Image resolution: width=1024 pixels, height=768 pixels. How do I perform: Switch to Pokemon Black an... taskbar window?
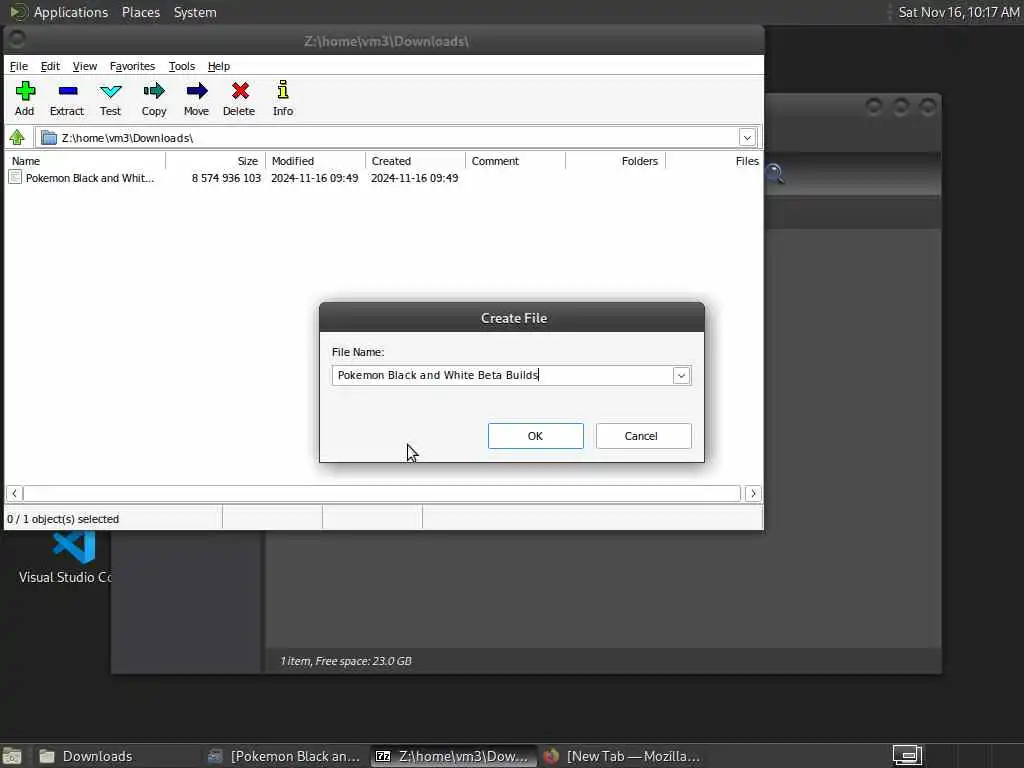tap(284, 756)
